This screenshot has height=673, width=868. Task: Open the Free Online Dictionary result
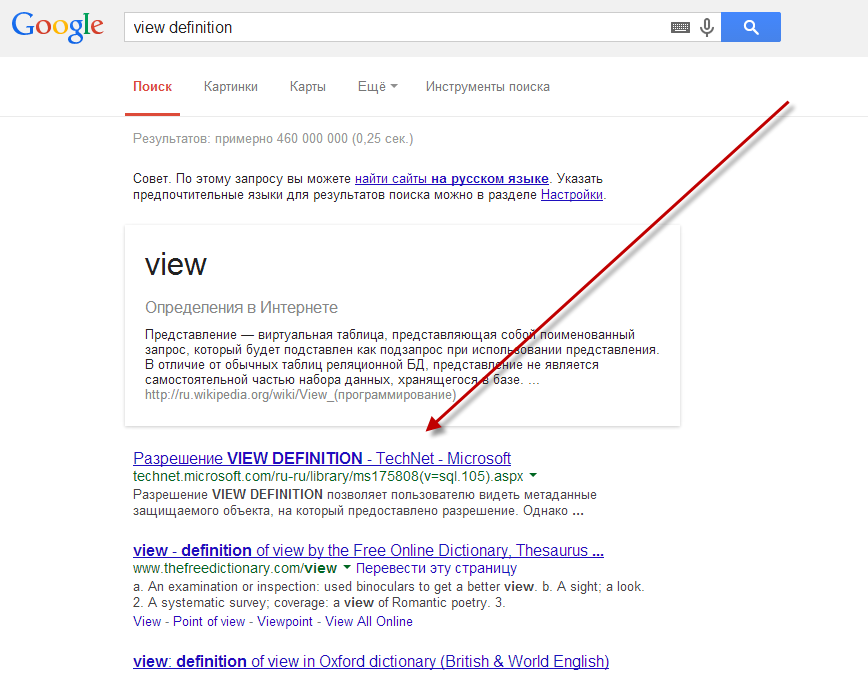tap(368, 550)
